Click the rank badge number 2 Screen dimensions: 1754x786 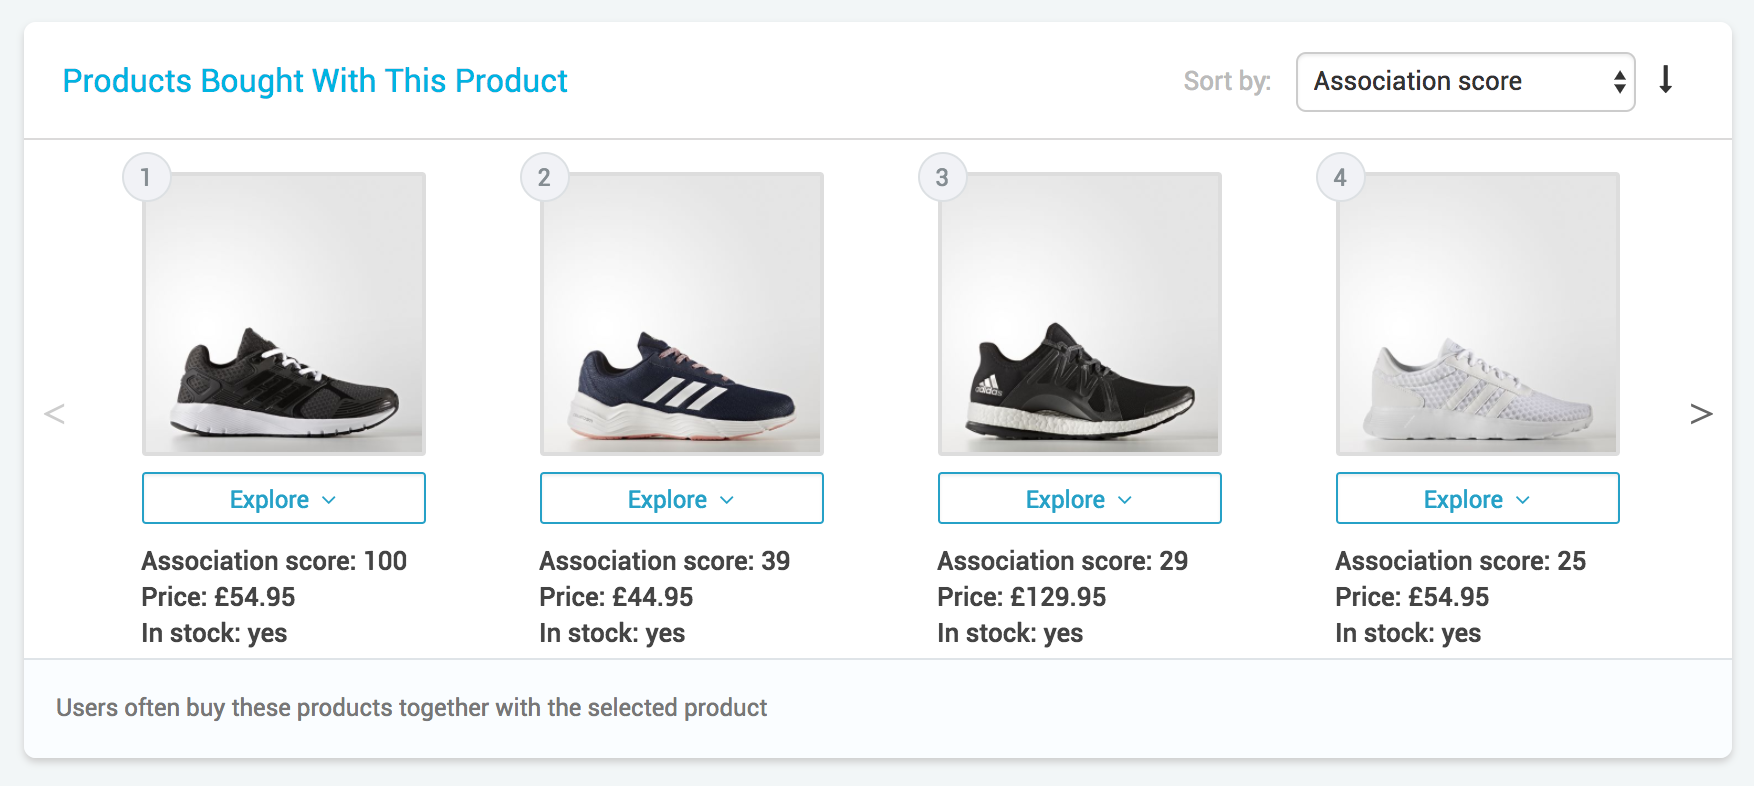point(544,178)
